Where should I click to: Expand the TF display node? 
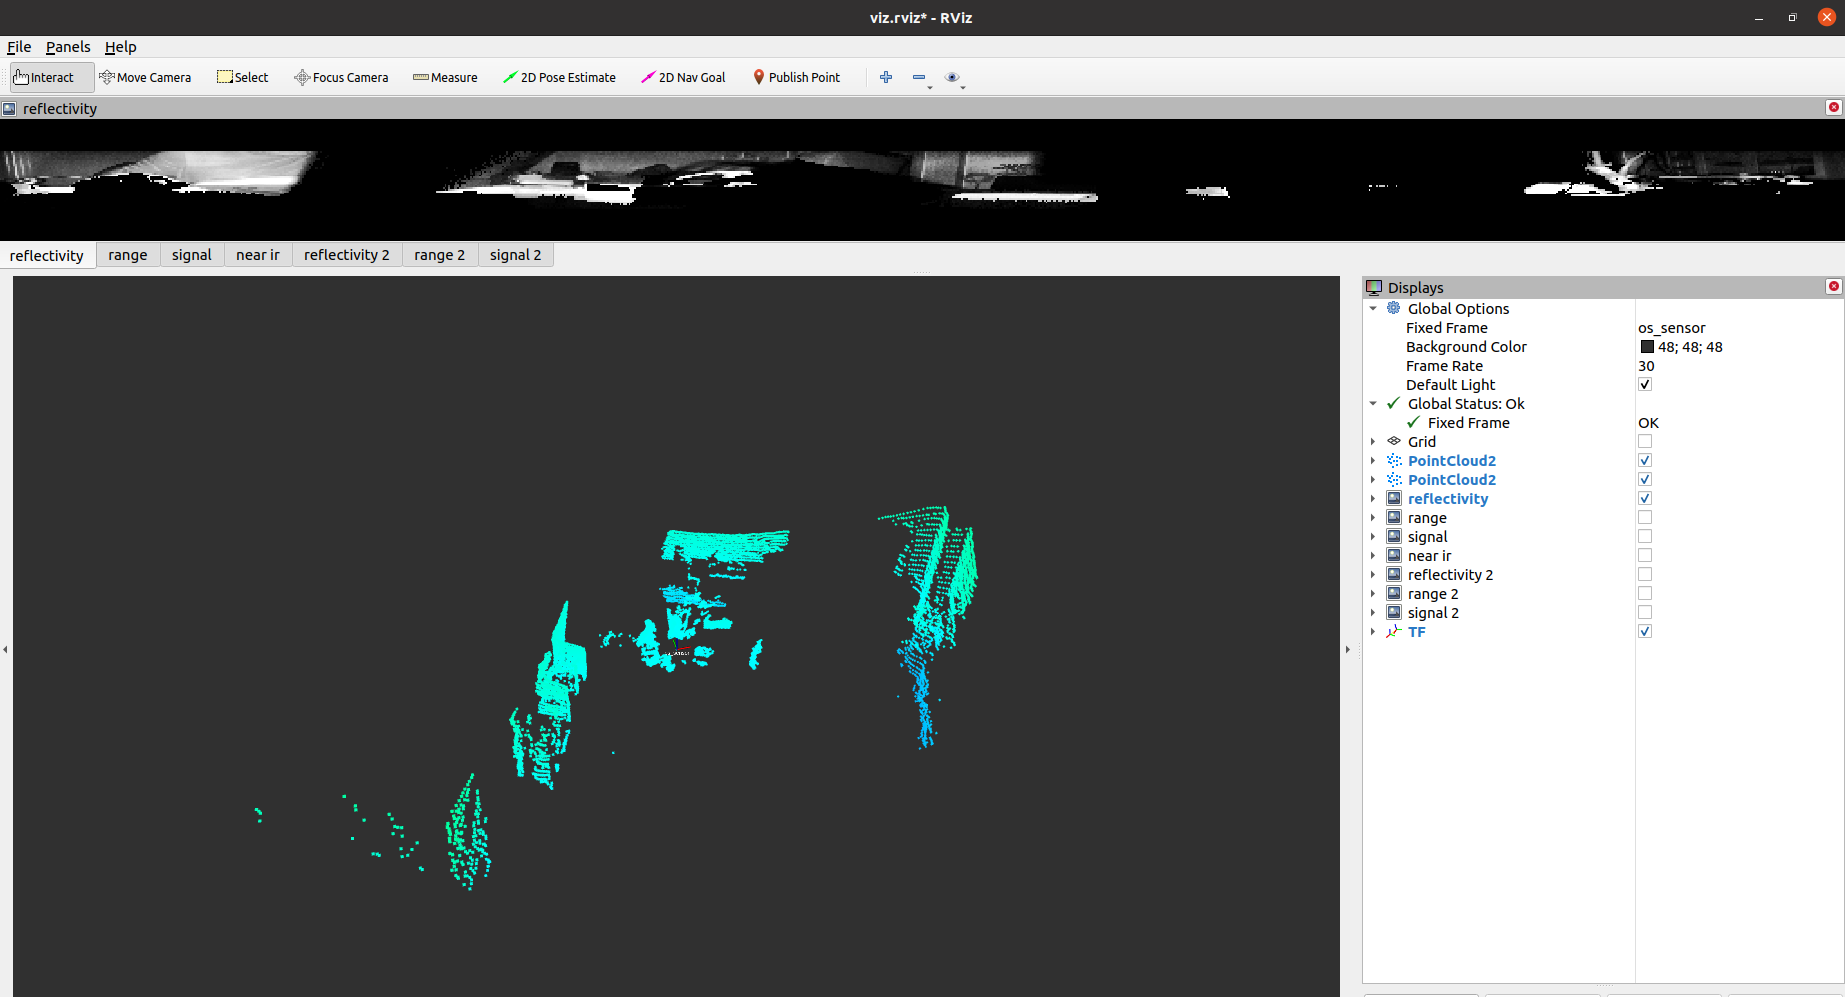coord(1373,631)
